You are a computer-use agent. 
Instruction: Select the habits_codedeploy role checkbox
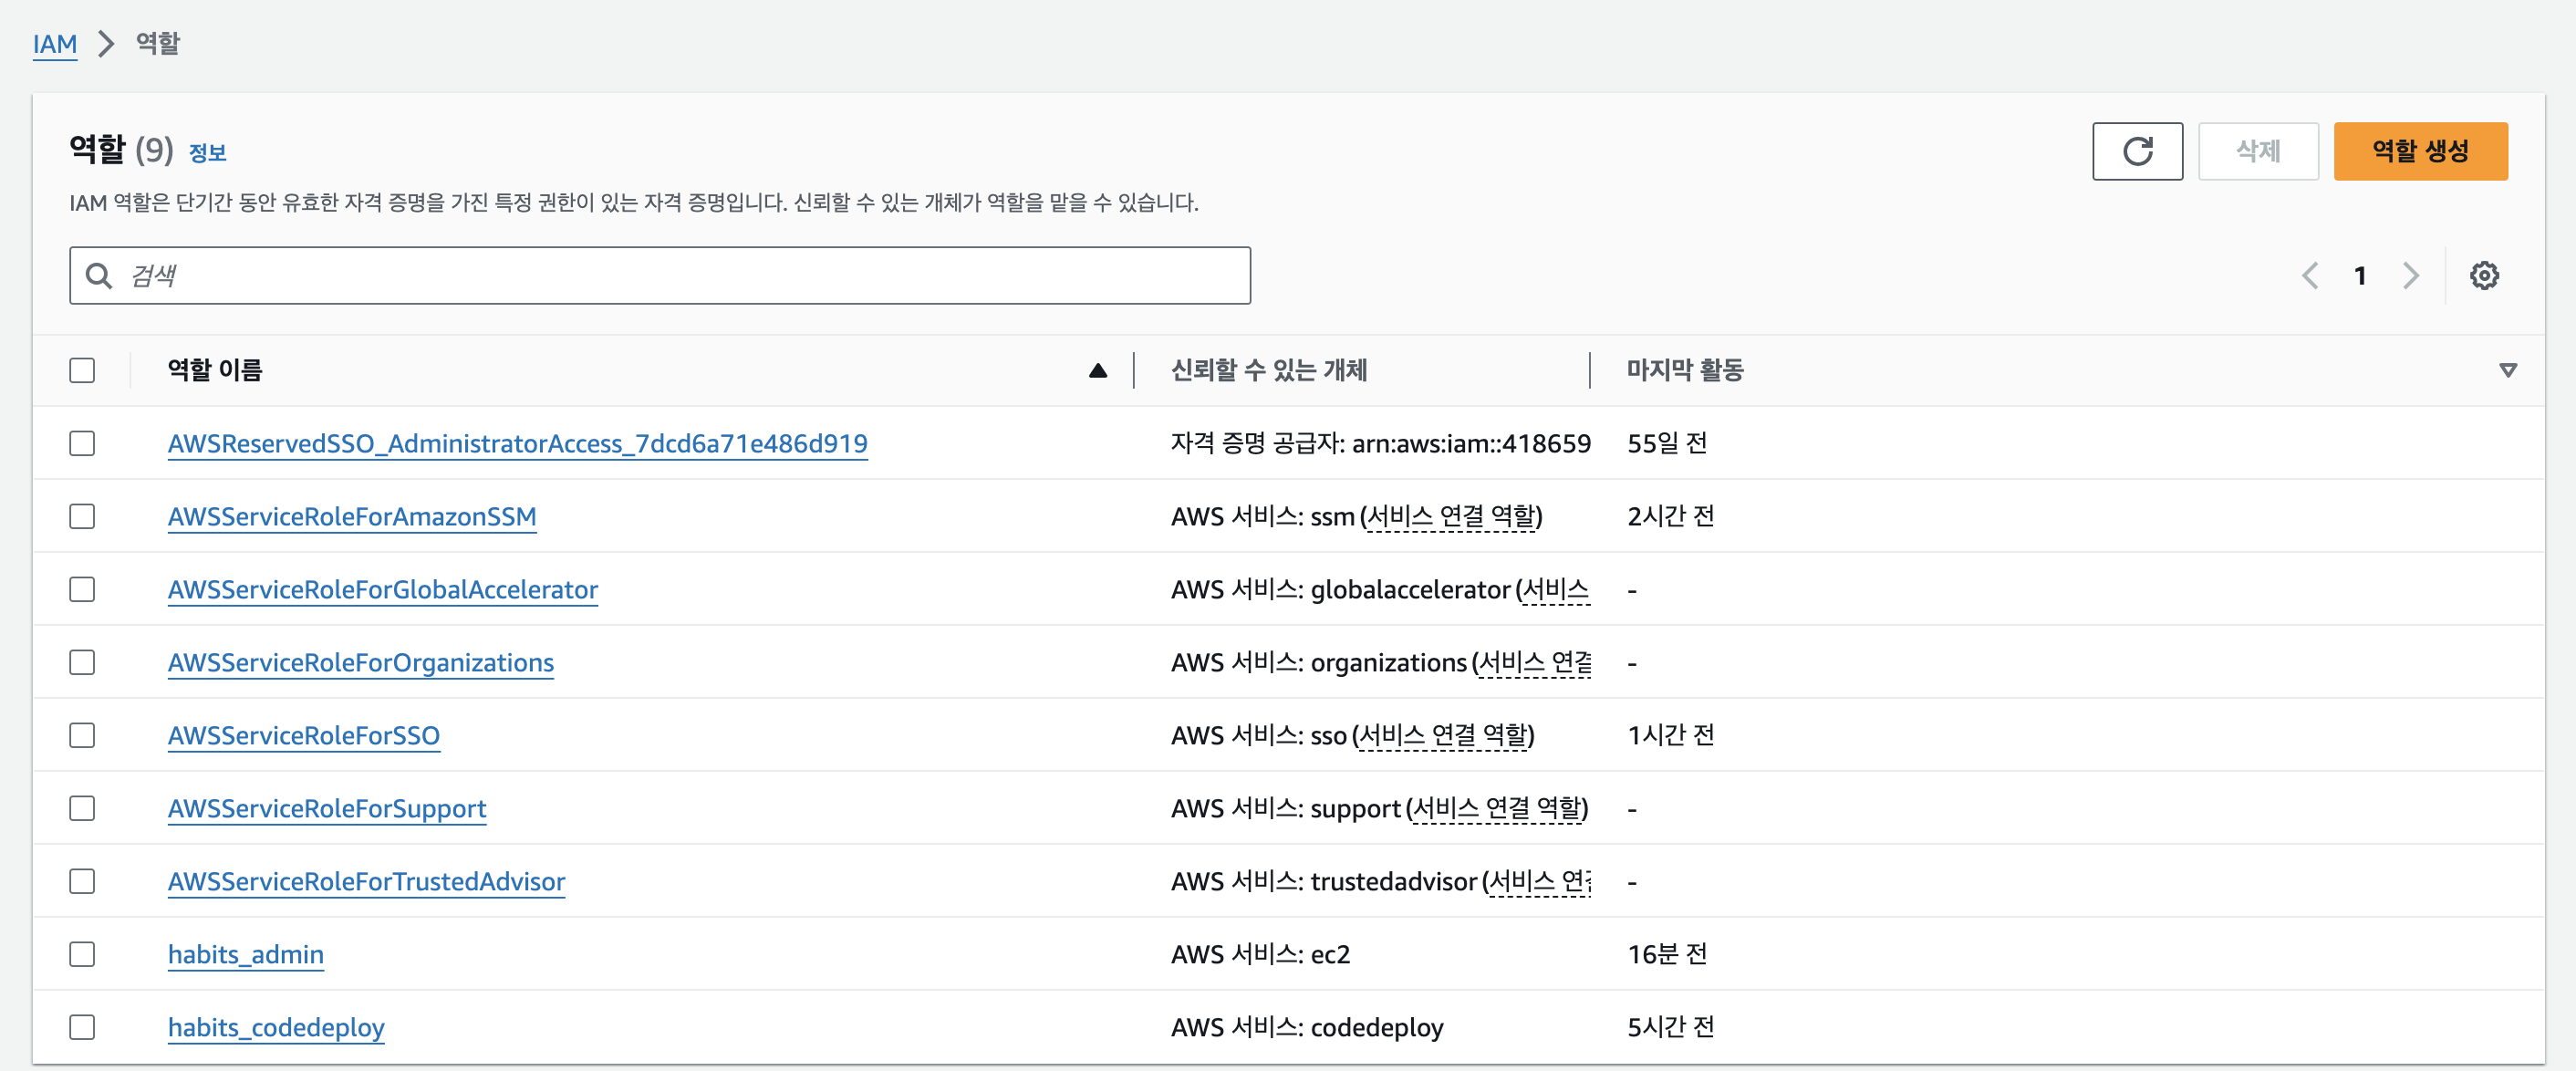point(82,1027)
